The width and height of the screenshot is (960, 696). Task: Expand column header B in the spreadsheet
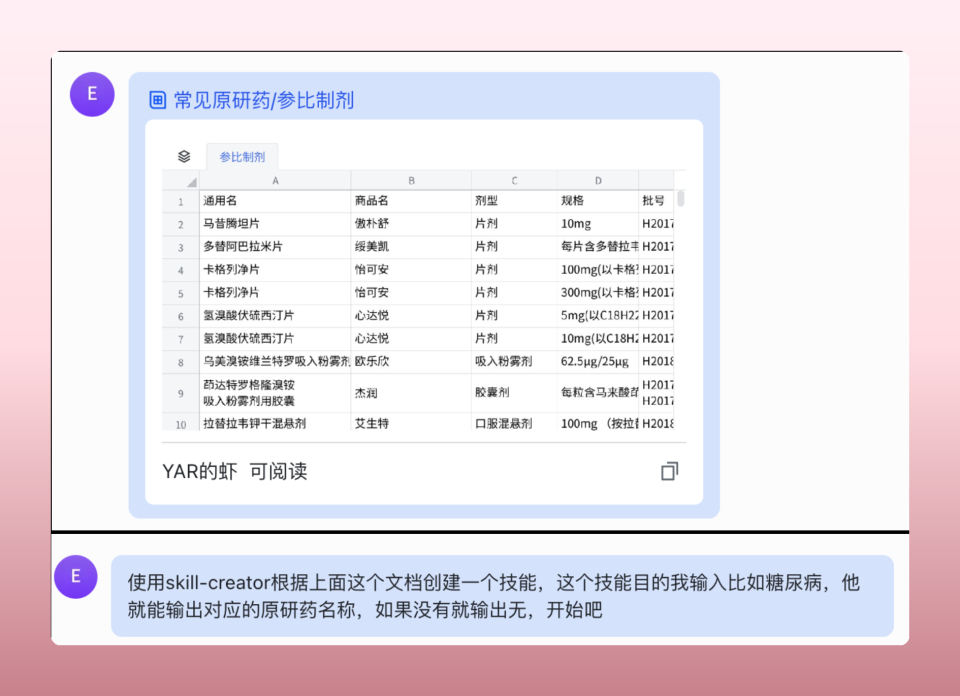click(x=410, y=181)
